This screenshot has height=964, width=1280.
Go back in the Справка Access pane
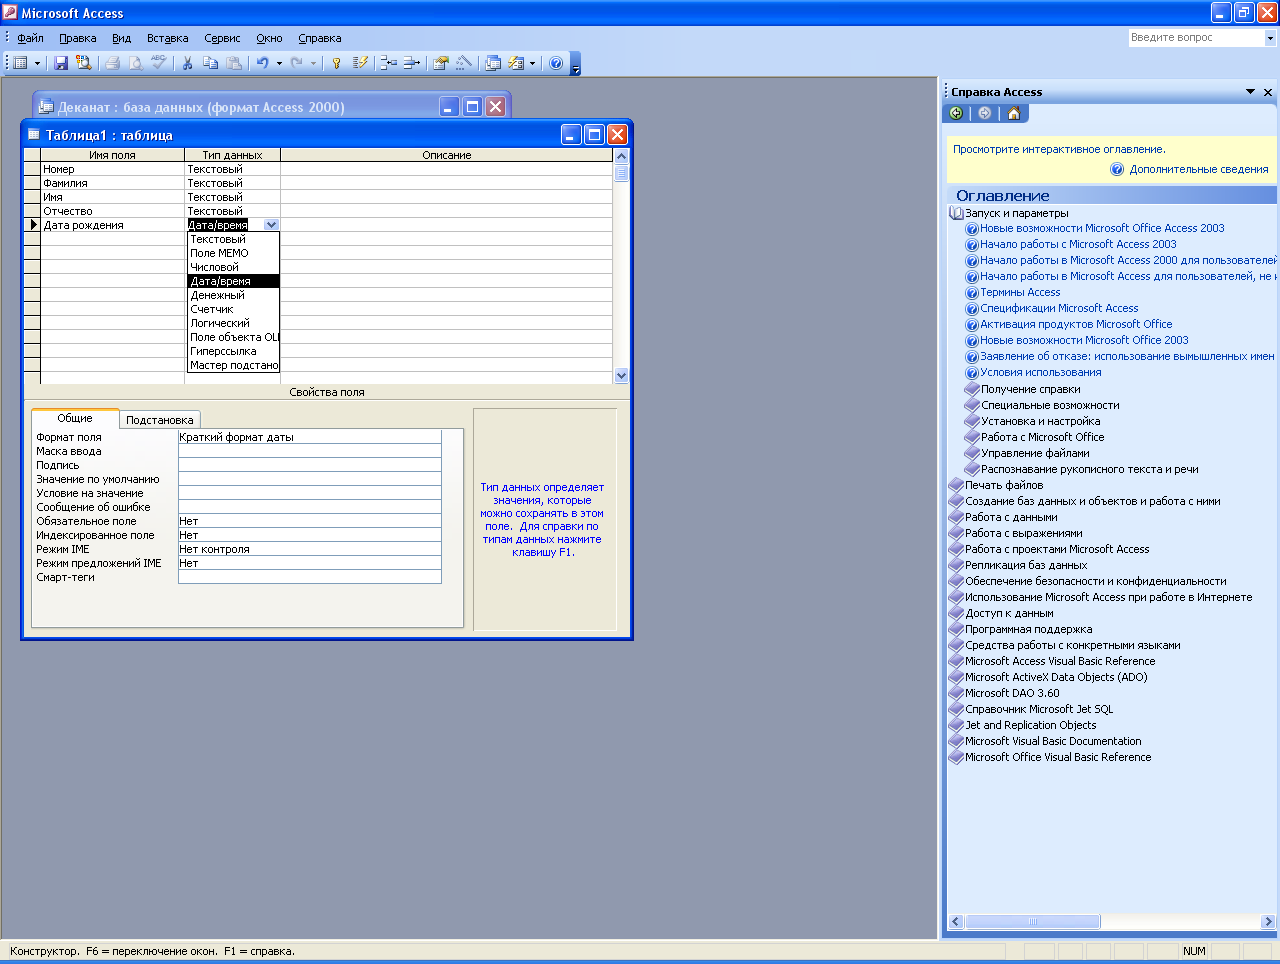click(x=957, y=113)
